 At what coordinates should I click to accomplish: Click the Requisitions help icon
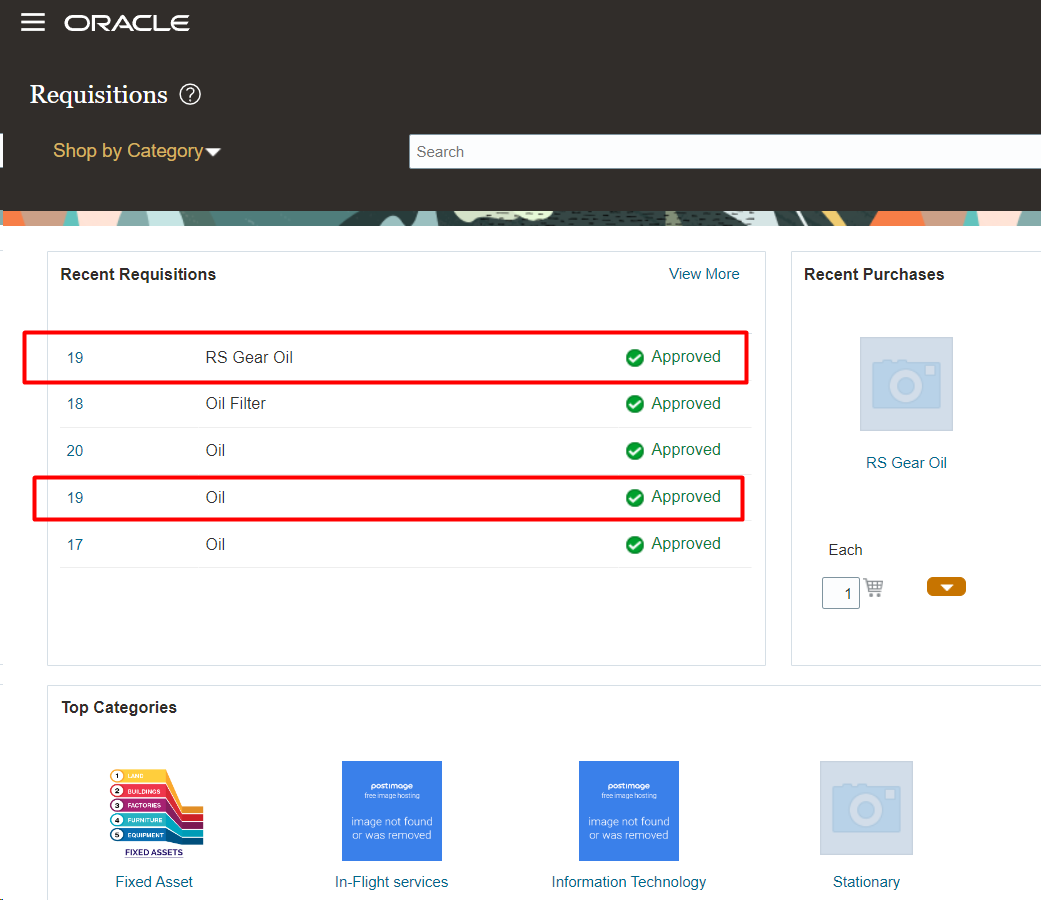click(189, 94)
